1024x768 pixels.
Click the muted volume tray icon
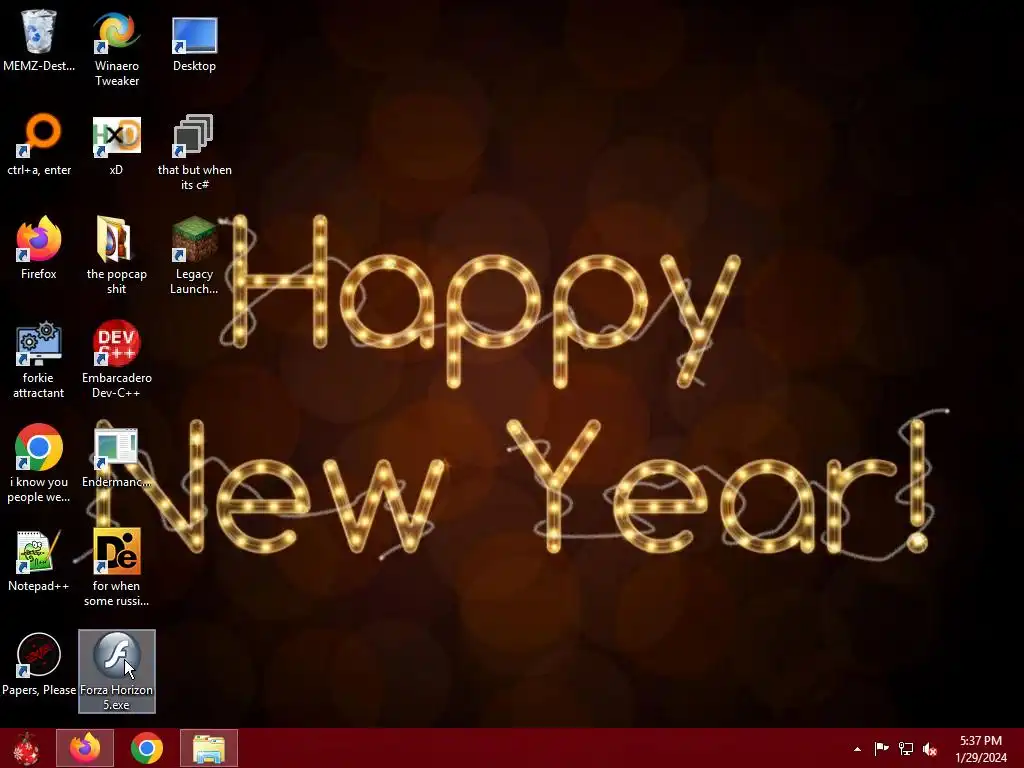(x=930, y=749)
